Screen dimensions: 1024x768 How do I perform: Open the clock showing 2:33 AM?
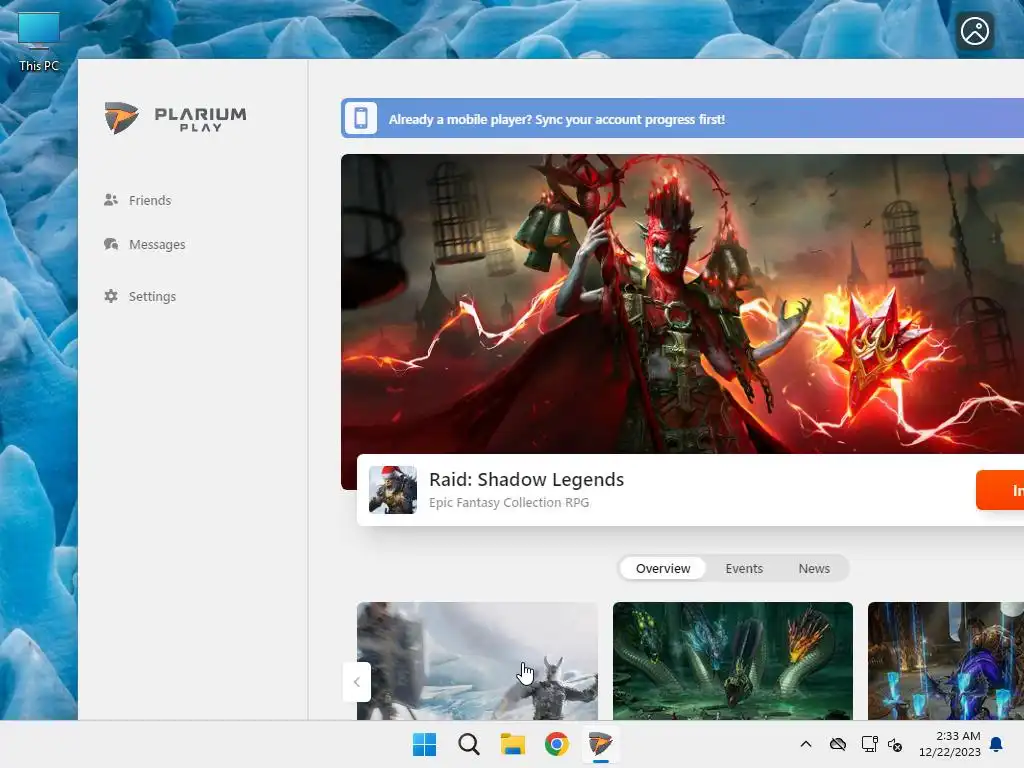tap(950, 744)
